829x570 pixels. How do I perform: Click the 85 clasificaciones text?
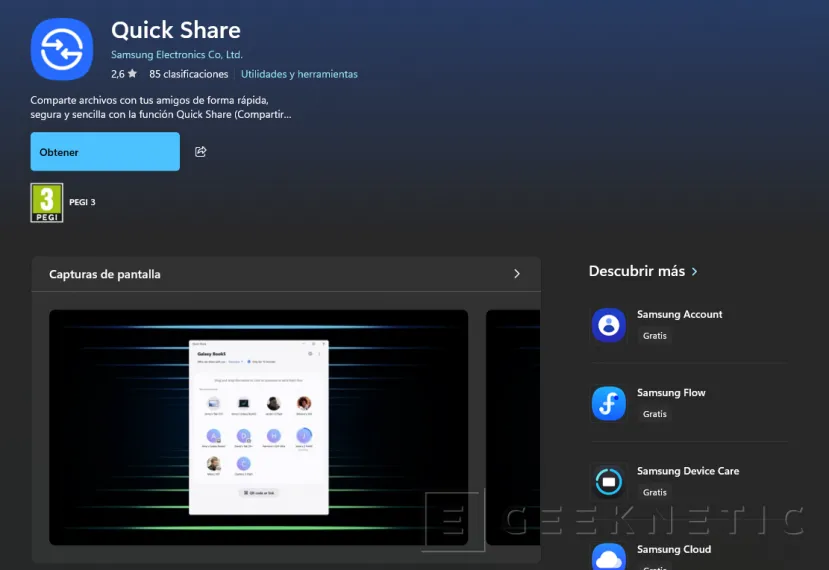[189, 74]
